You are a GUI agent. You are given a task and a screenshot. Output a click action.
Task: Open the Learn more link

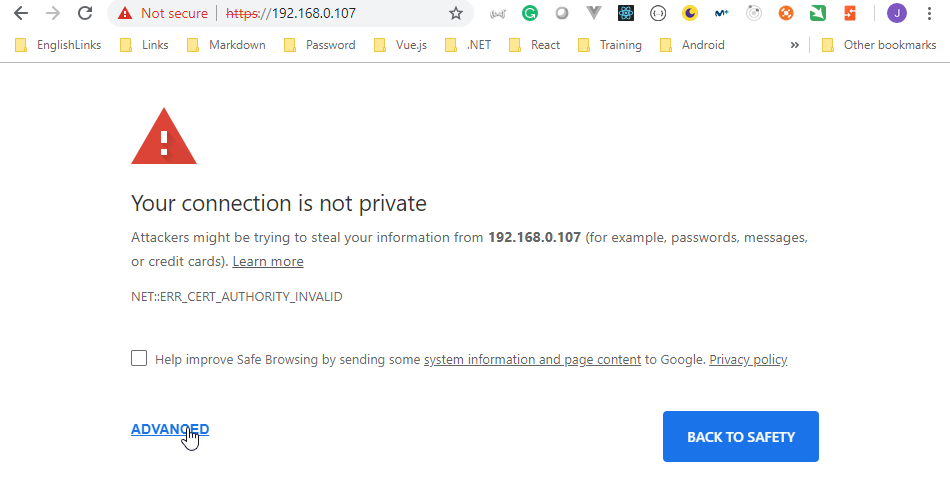tap(268, 262)
